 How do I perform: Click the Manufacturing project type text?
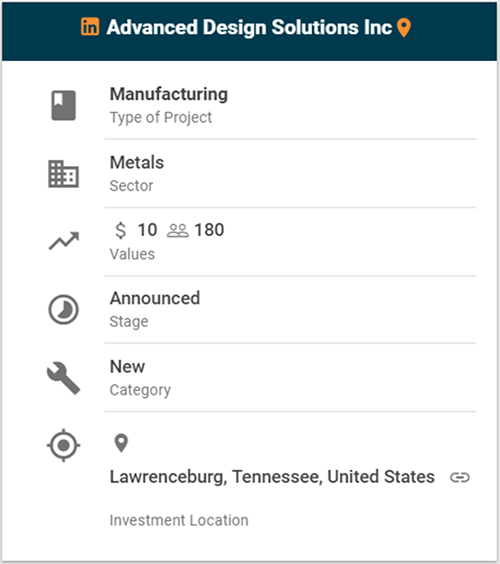pyautogui.click(x=169, y=94)
